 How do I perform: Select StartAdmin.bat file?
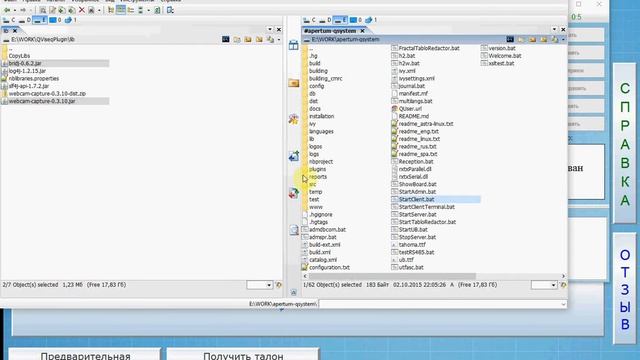tap(417, 191)
